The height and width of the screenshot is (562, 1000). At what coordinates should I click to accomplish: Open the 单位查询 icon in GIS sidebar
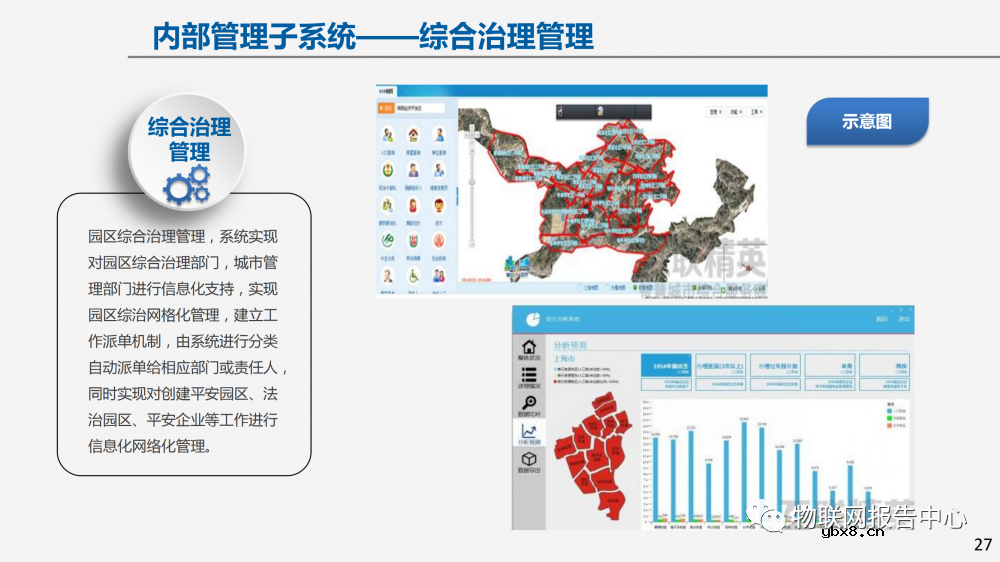pyautogui.click(x=439, y=135)
